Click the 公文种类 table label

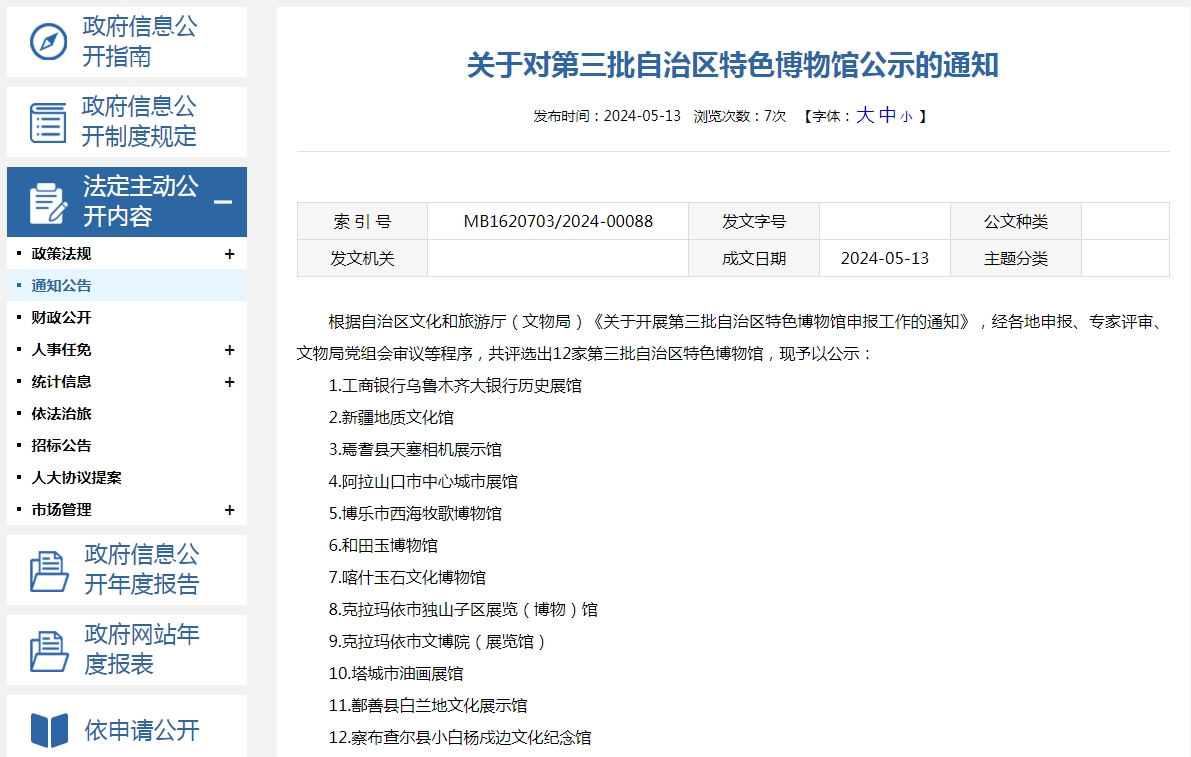pyautogui.click(x=1016, y=222)
